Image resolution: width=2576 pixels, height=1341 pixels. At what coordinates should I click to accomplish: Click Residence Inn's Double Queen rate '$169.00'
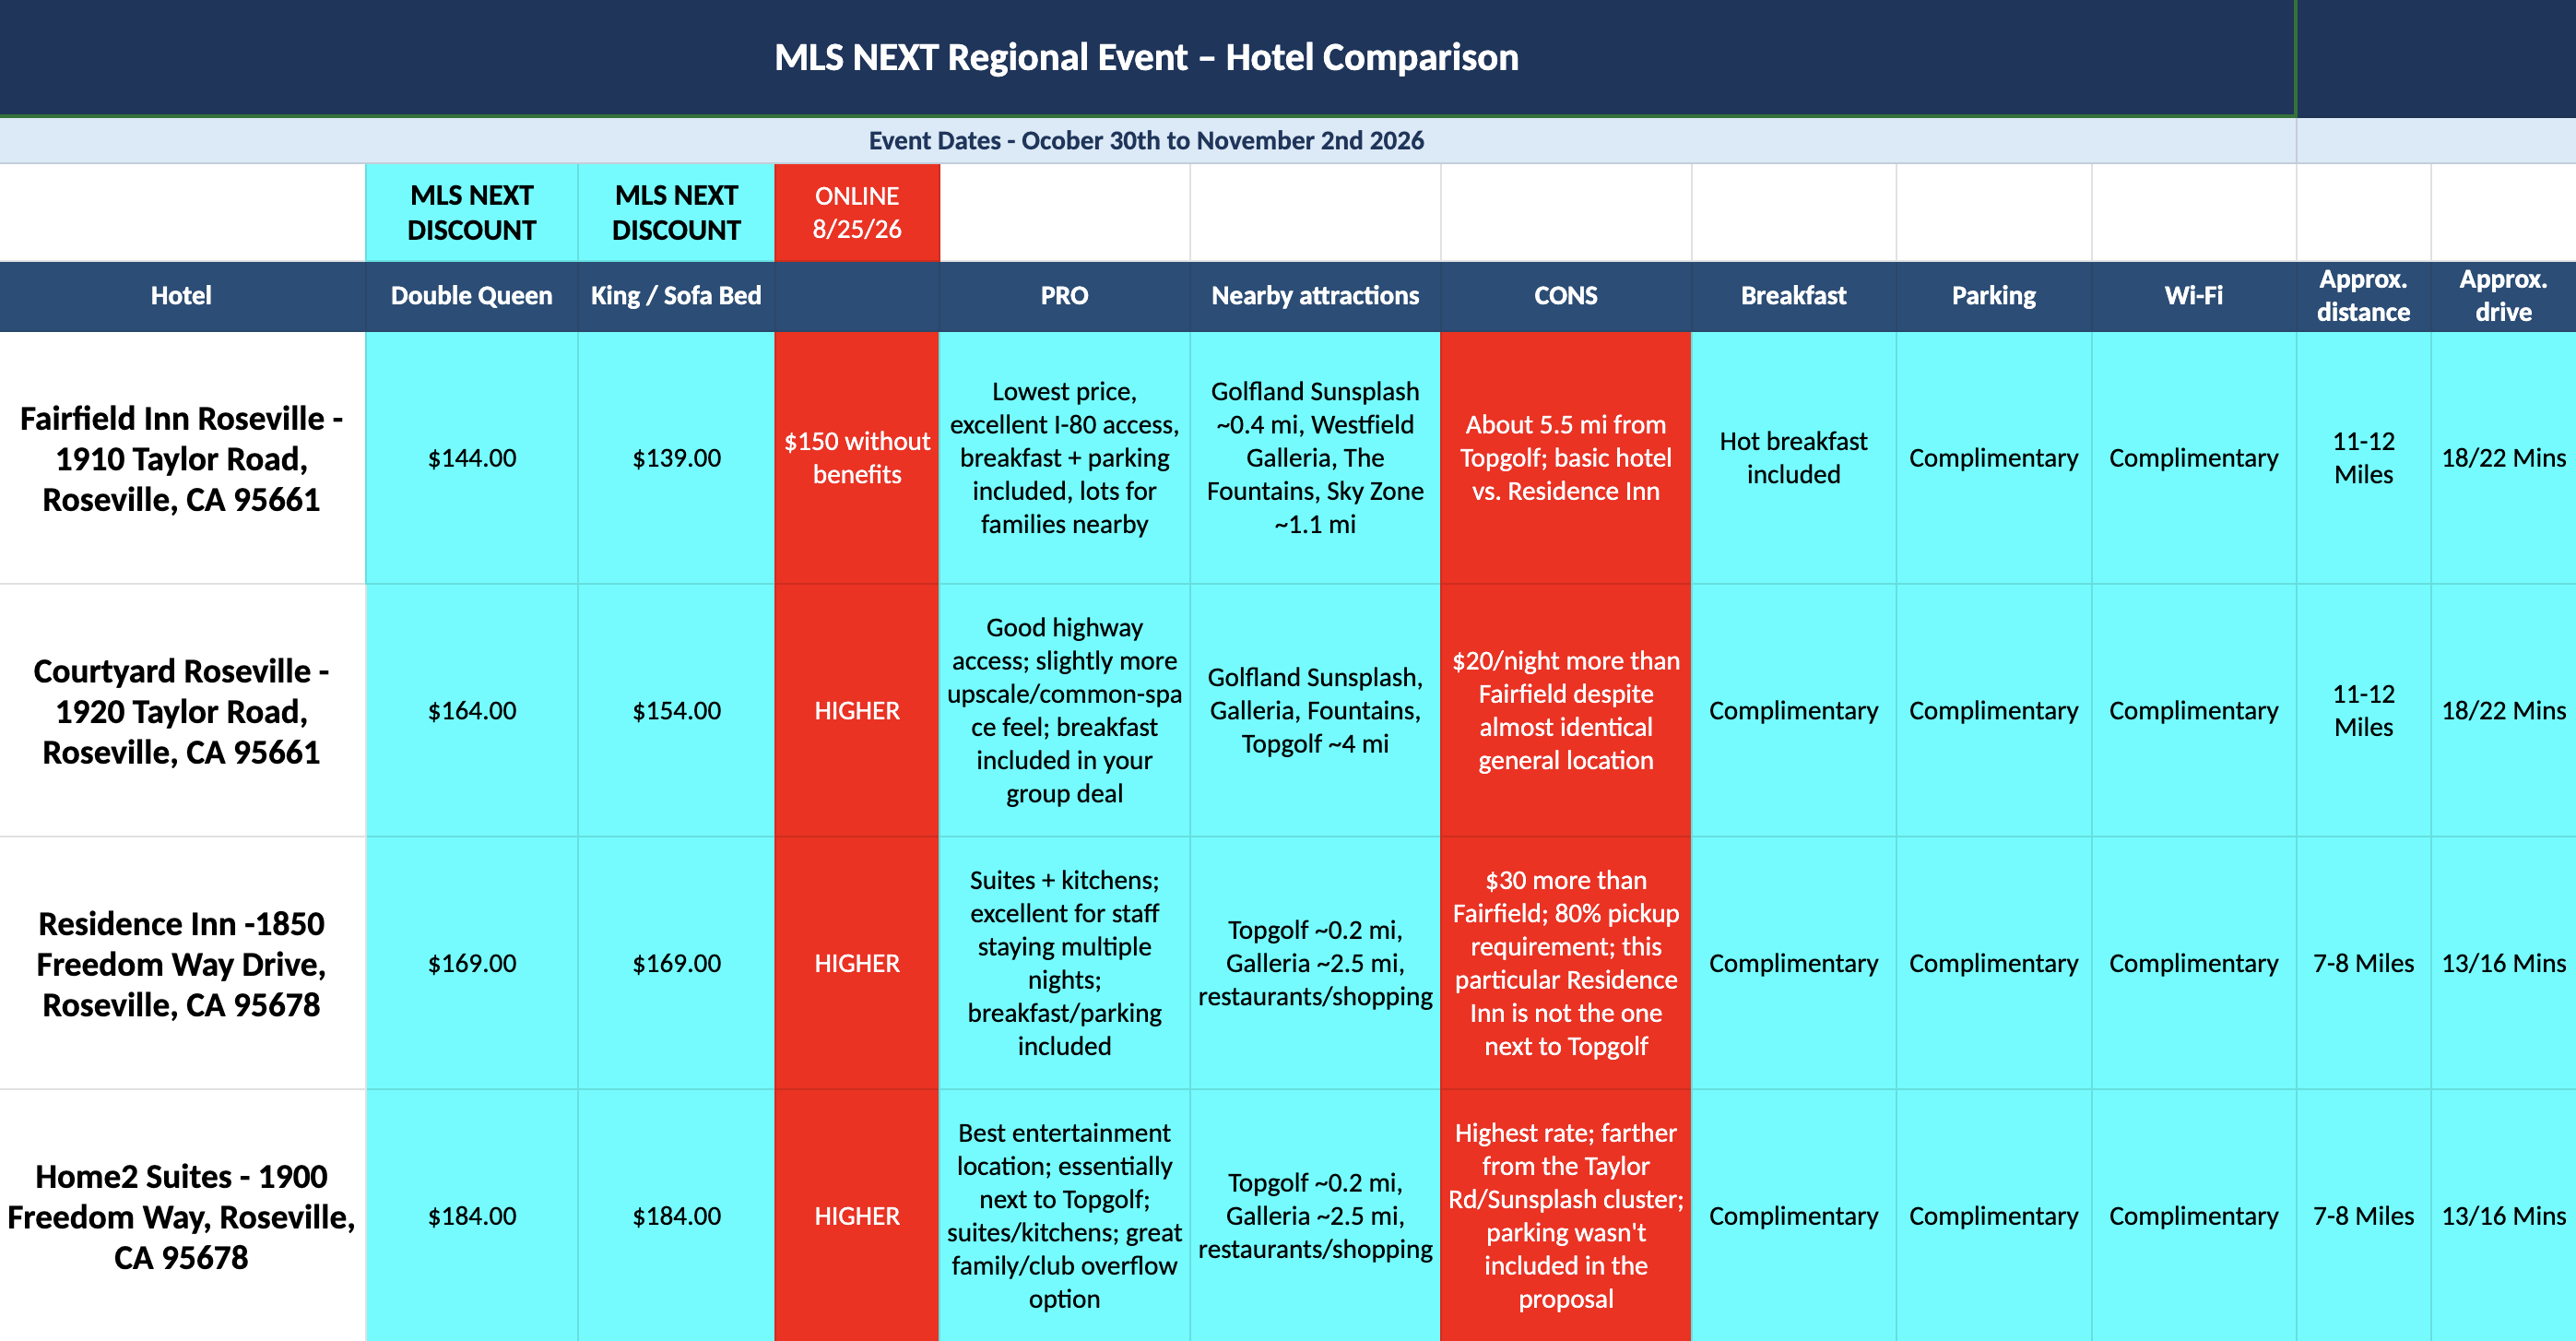[472, 963]
